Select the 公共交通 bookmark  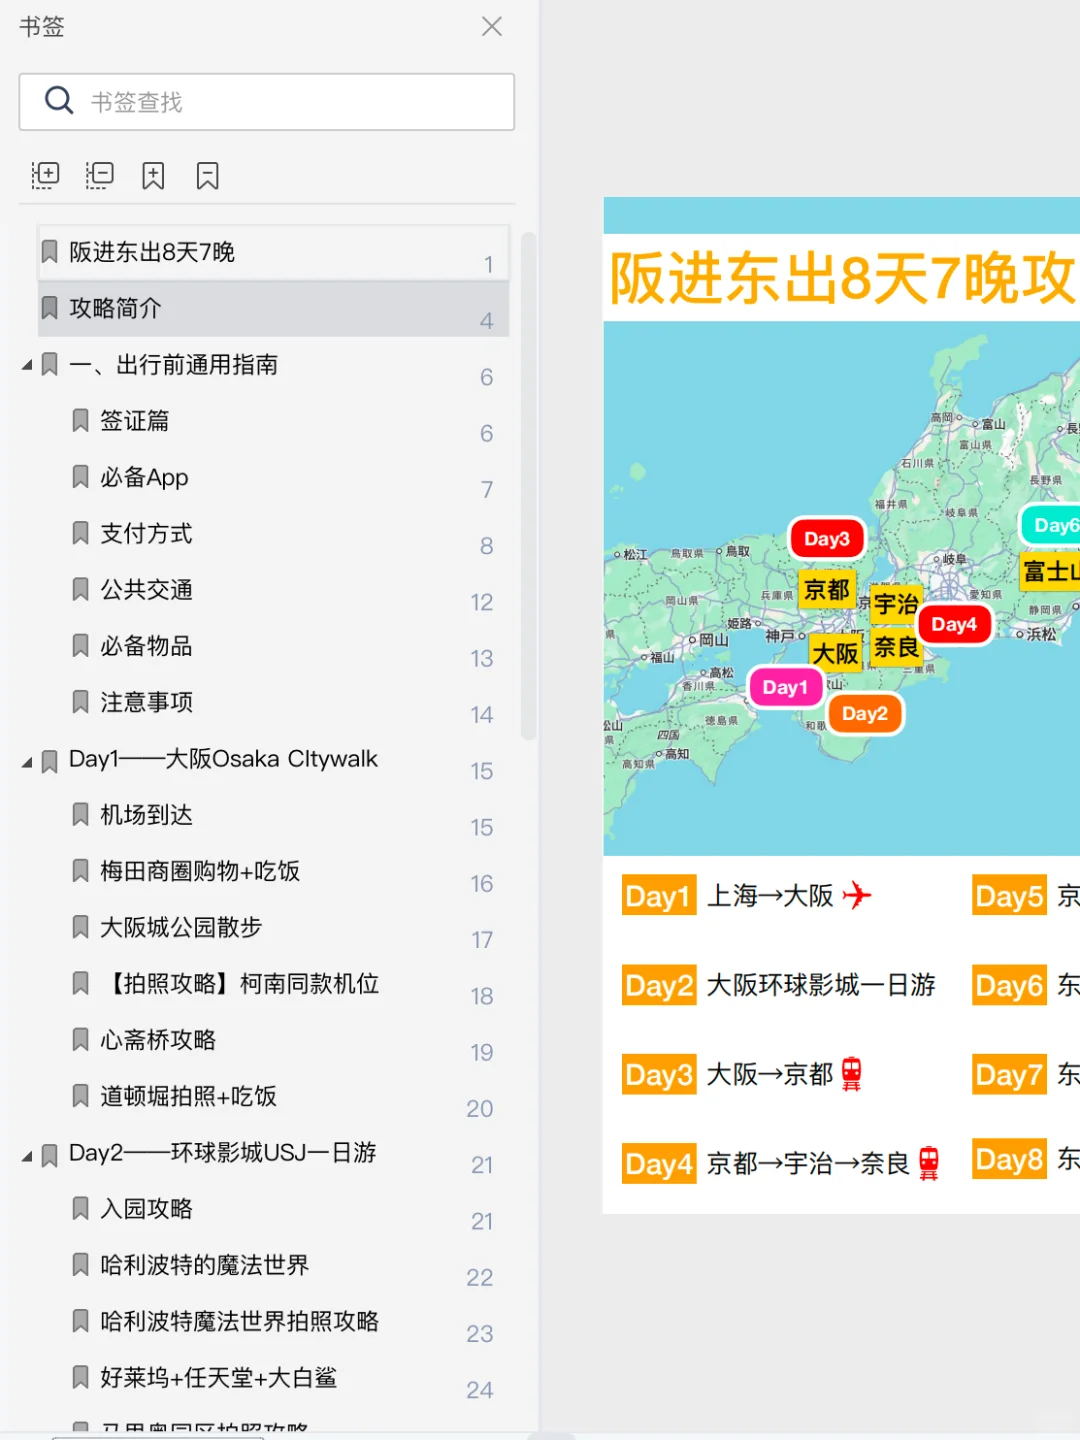pos(146,589)
